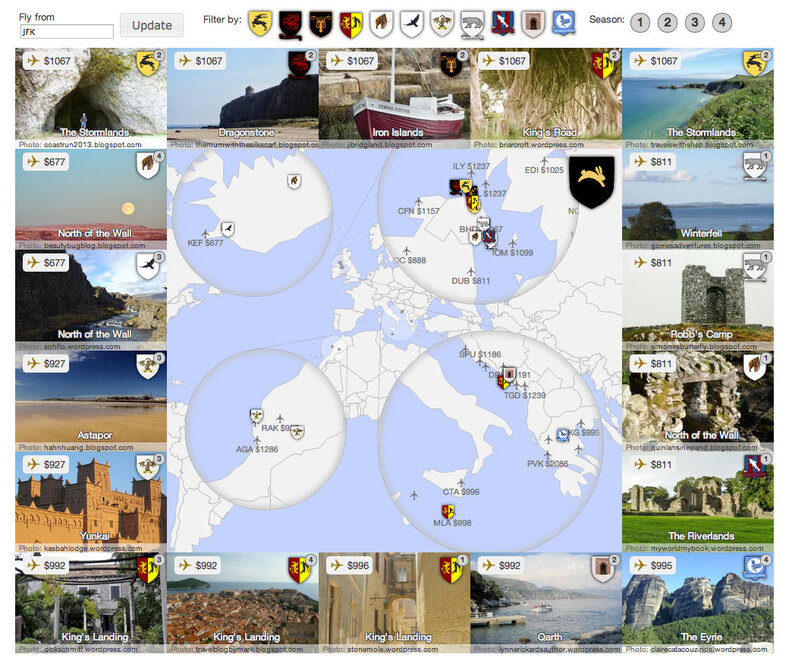Click the Fly from airport input field

click(66, 32)
